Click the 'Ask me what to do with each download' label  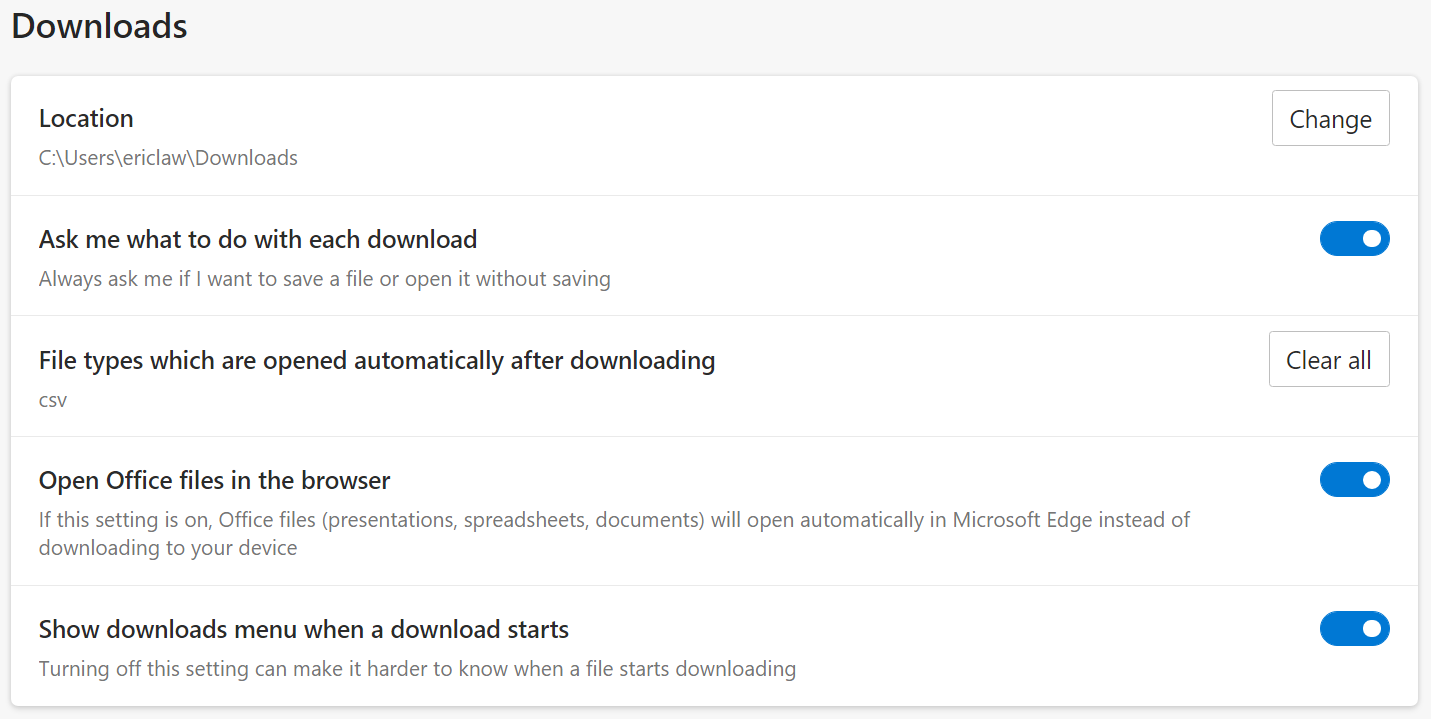258,240
